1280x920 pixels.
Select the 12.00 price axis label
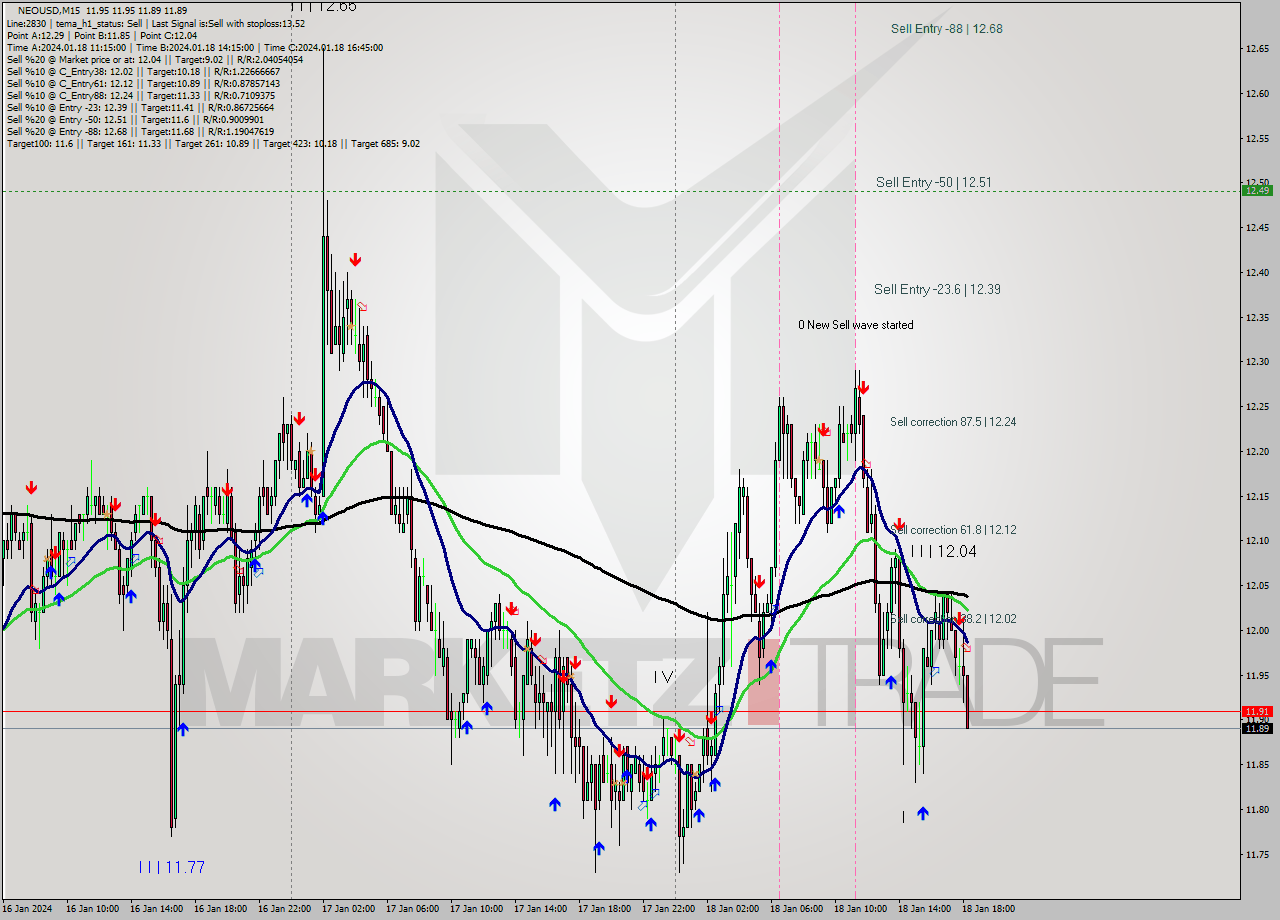[x=1256, y=631]
